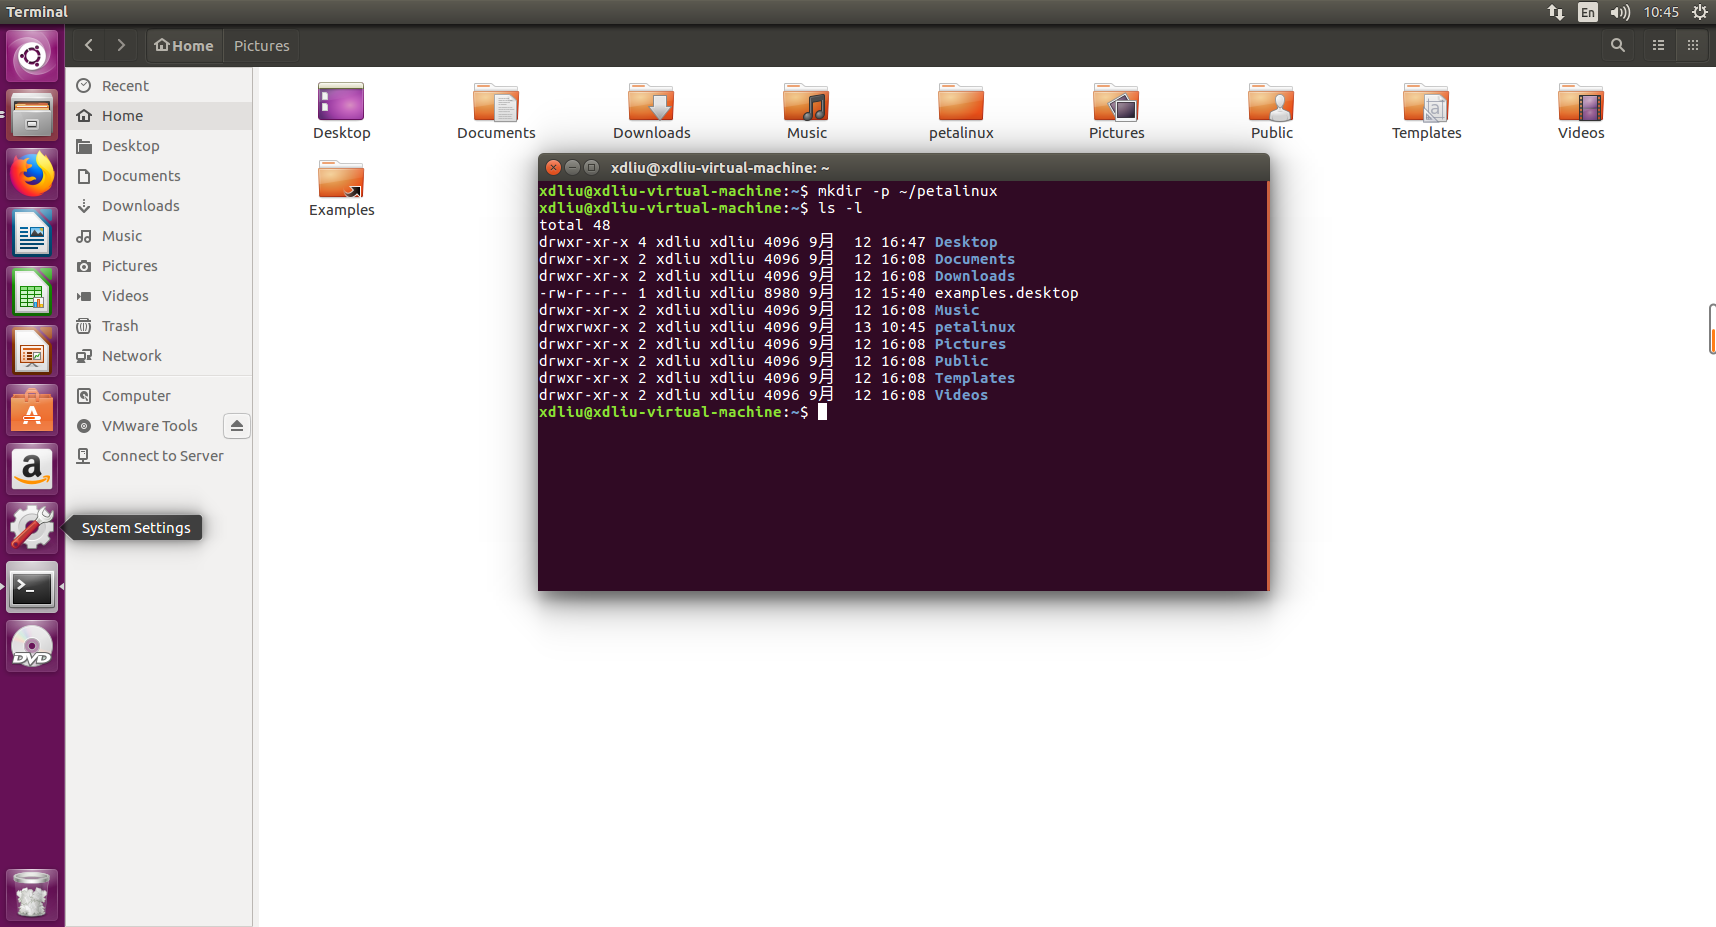Click Connect to Server in the sidebar
The width and height of the screenshot is (1716, 927).
[x=162, y=455]
